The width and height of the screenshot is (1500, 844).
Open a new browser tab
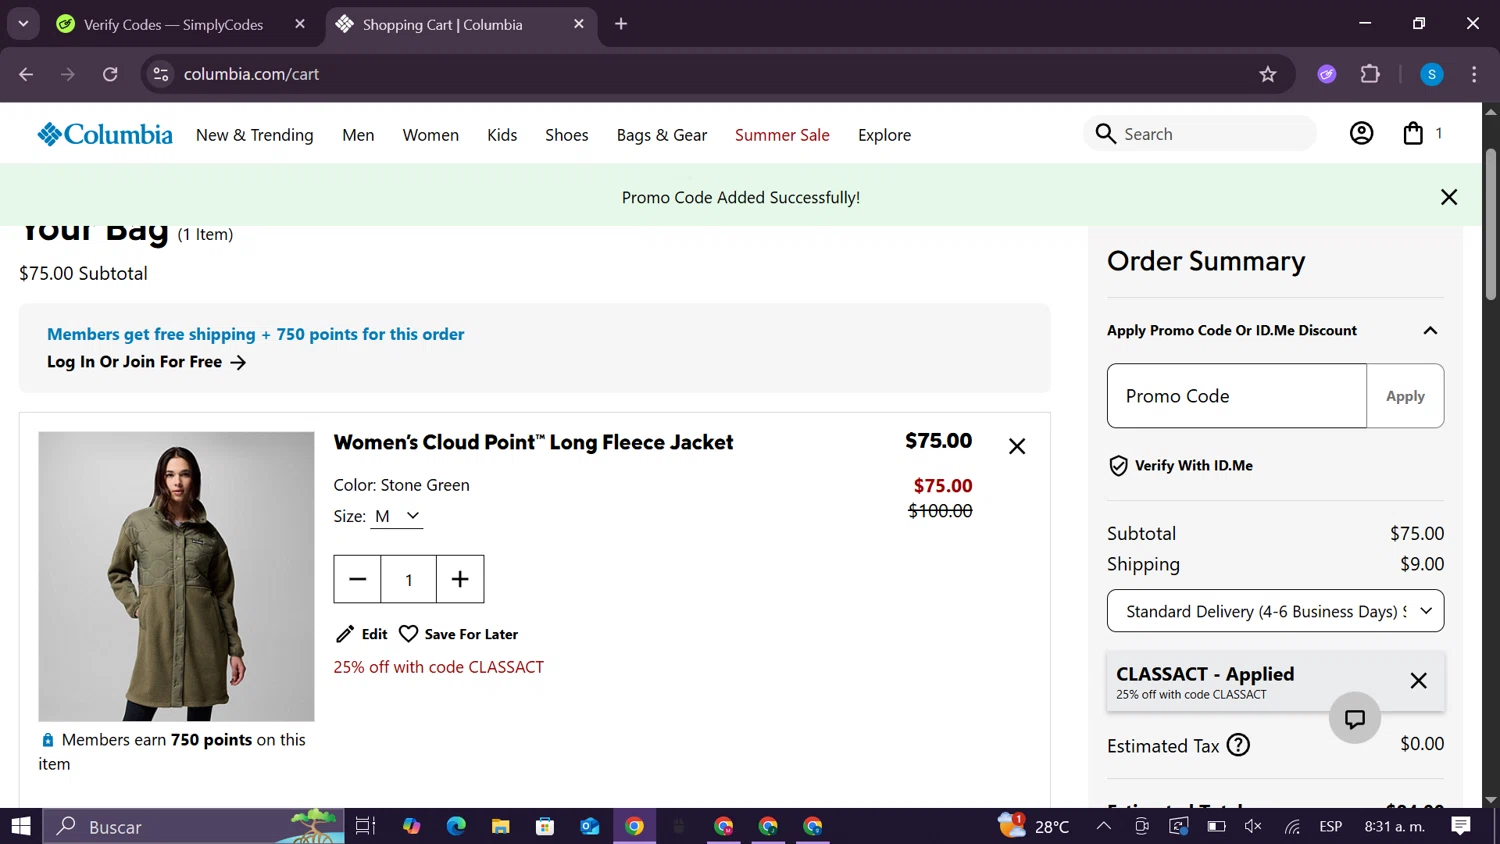pos(621,24)
